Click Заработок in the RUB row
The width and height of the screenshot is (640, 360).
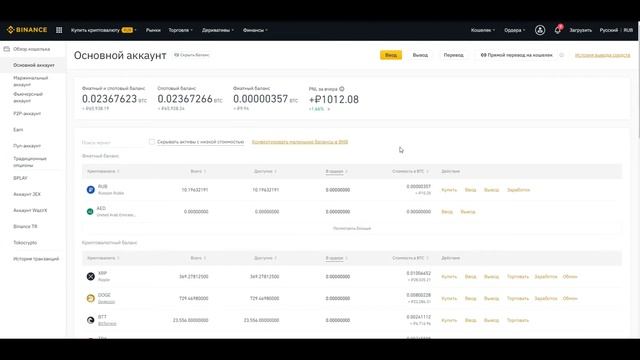[x=518, y=190]
